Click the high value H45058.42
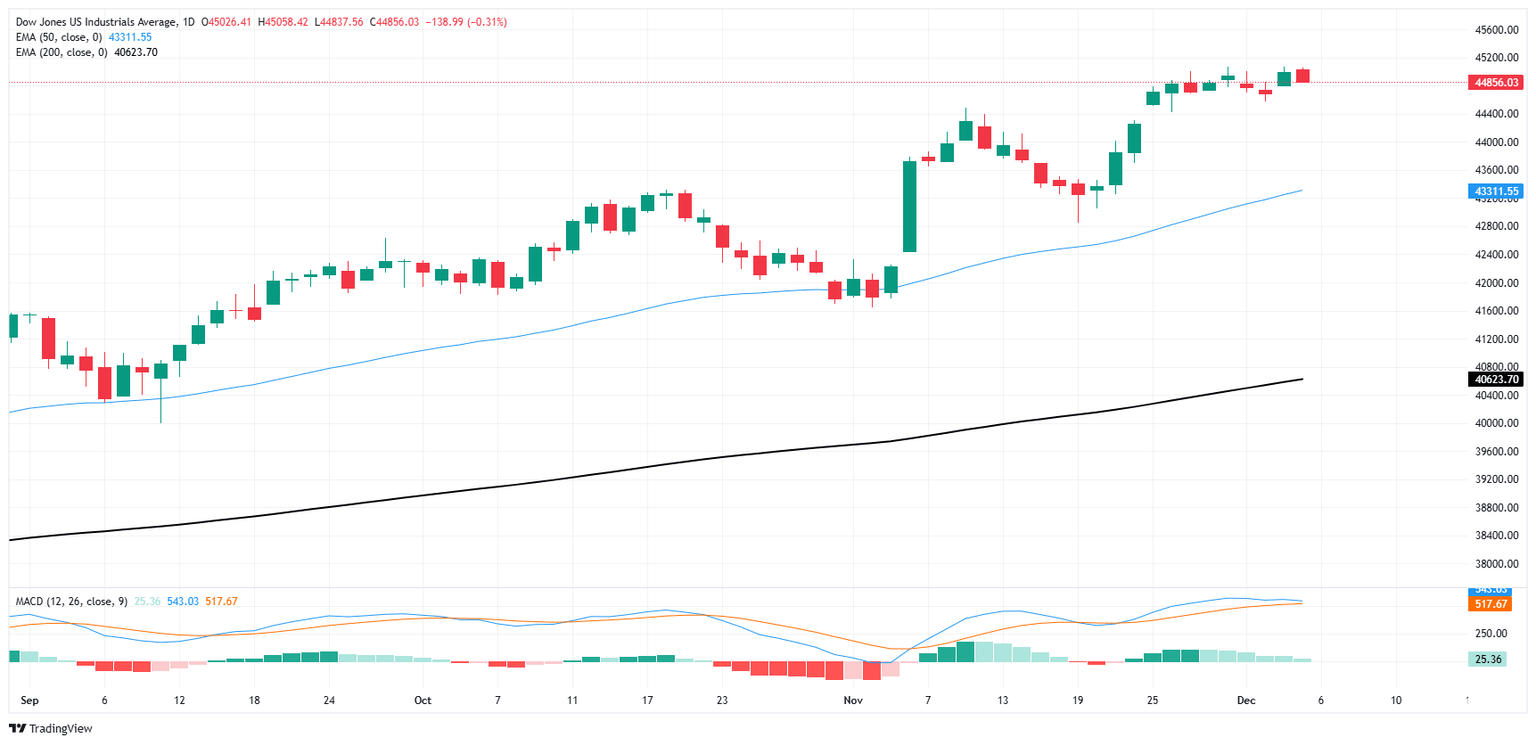The image size is (1536, 744). coord(285,22)
